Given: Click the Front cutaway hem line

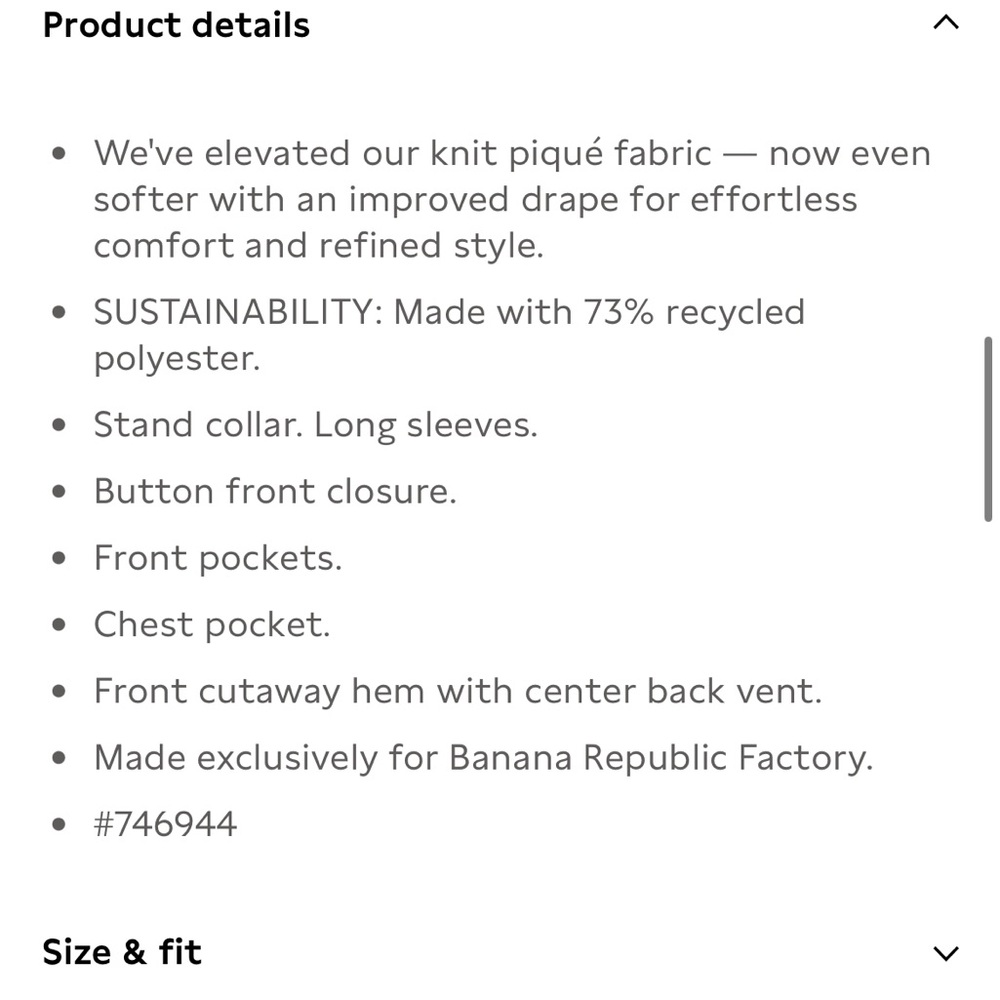Looking at the screenshot, I should [x=457, y=691].
